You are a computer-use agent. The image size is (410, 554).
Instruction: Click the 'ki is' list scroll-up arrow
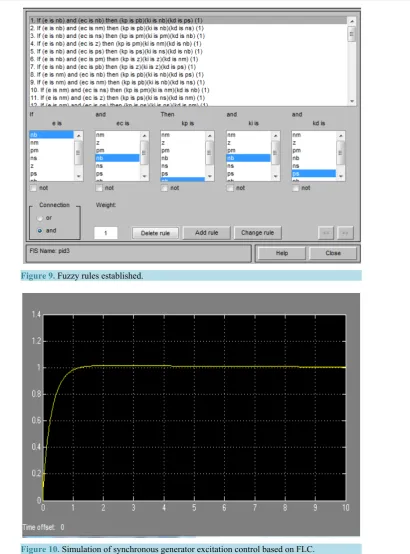275,136
